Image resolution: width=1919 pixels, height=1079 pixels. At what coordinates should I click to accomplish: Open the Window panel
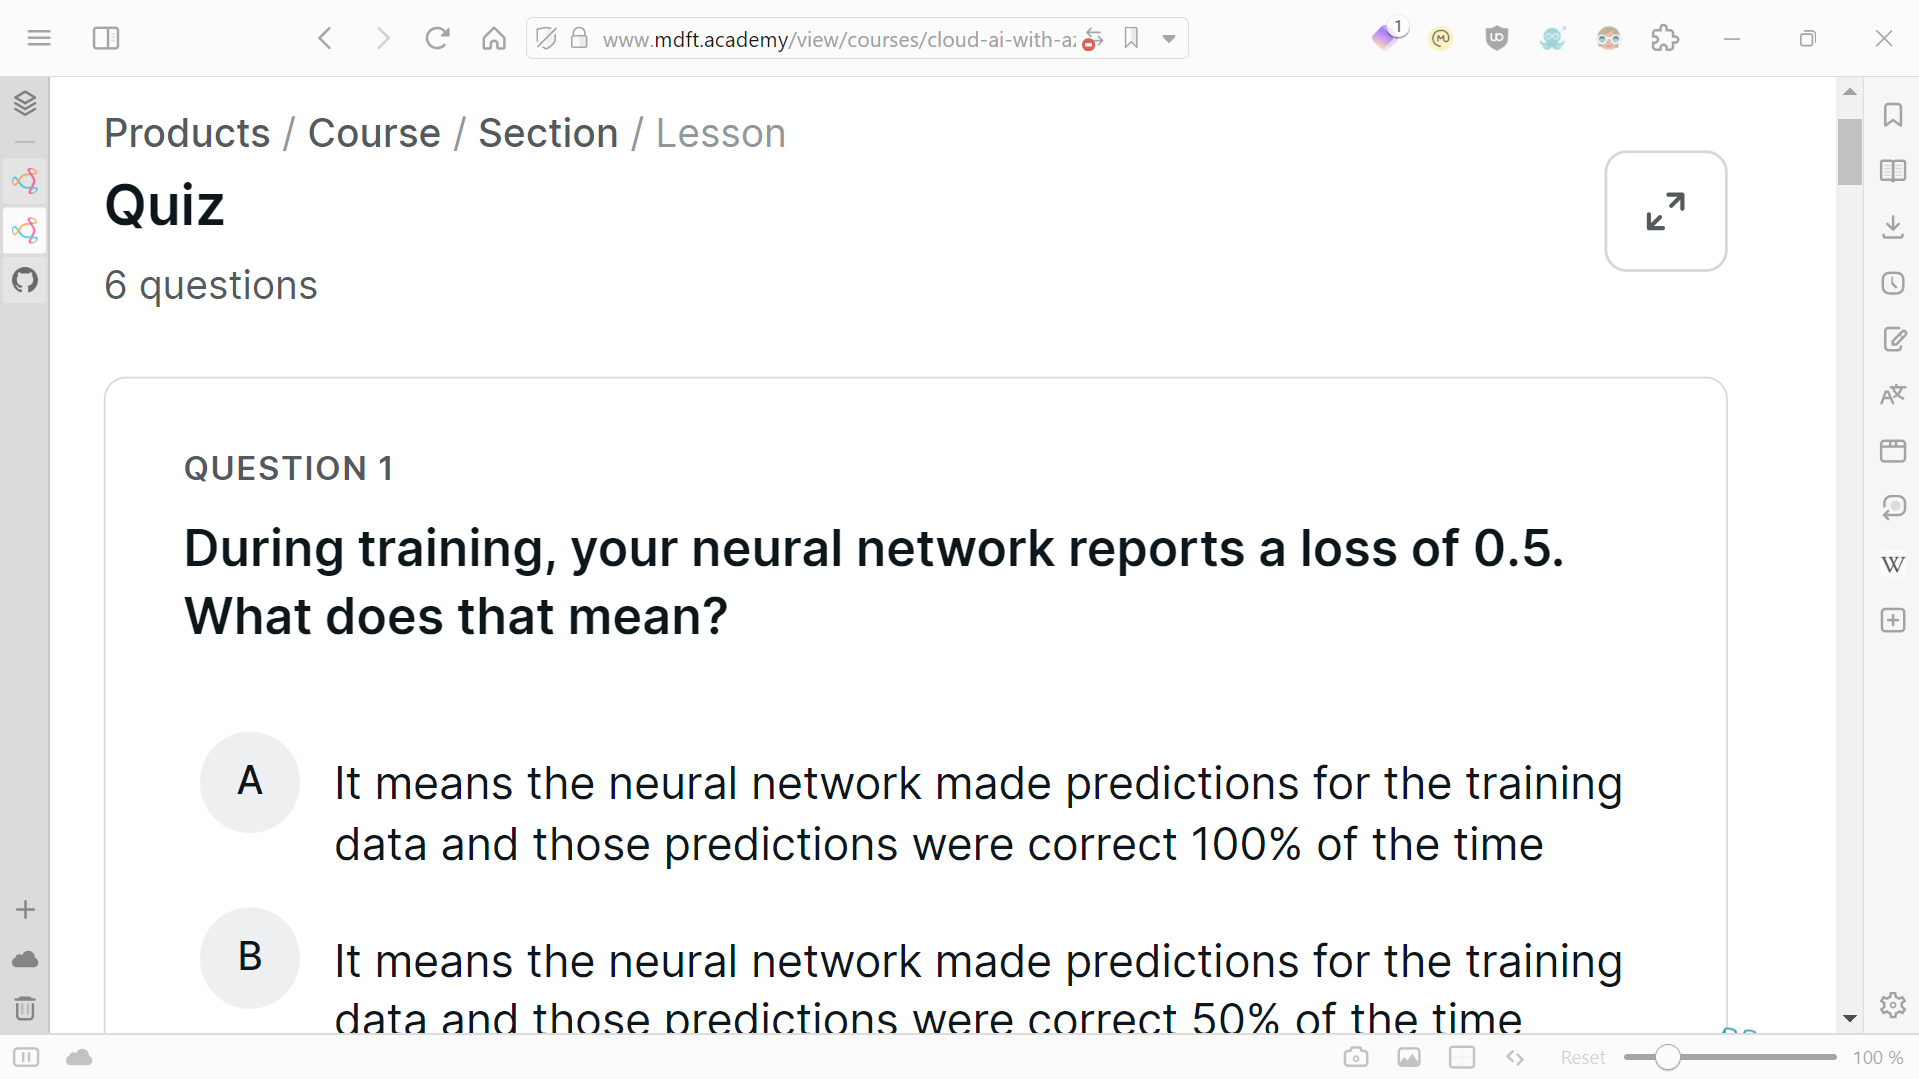1892,451
